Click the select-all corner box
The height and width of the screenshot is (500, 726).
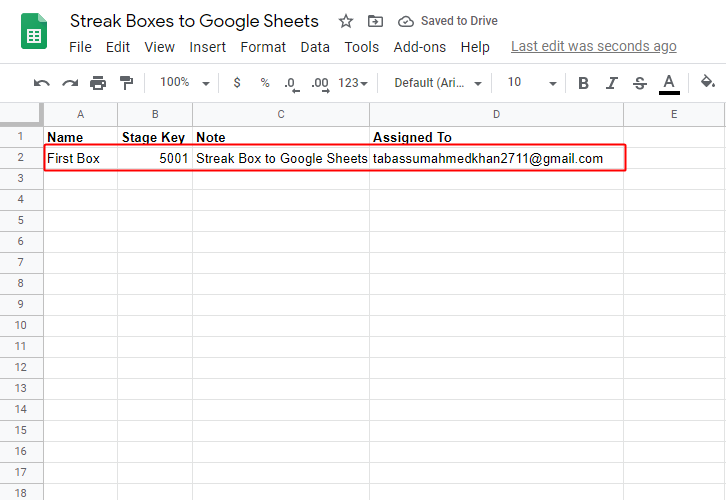(x=21, y=114)
